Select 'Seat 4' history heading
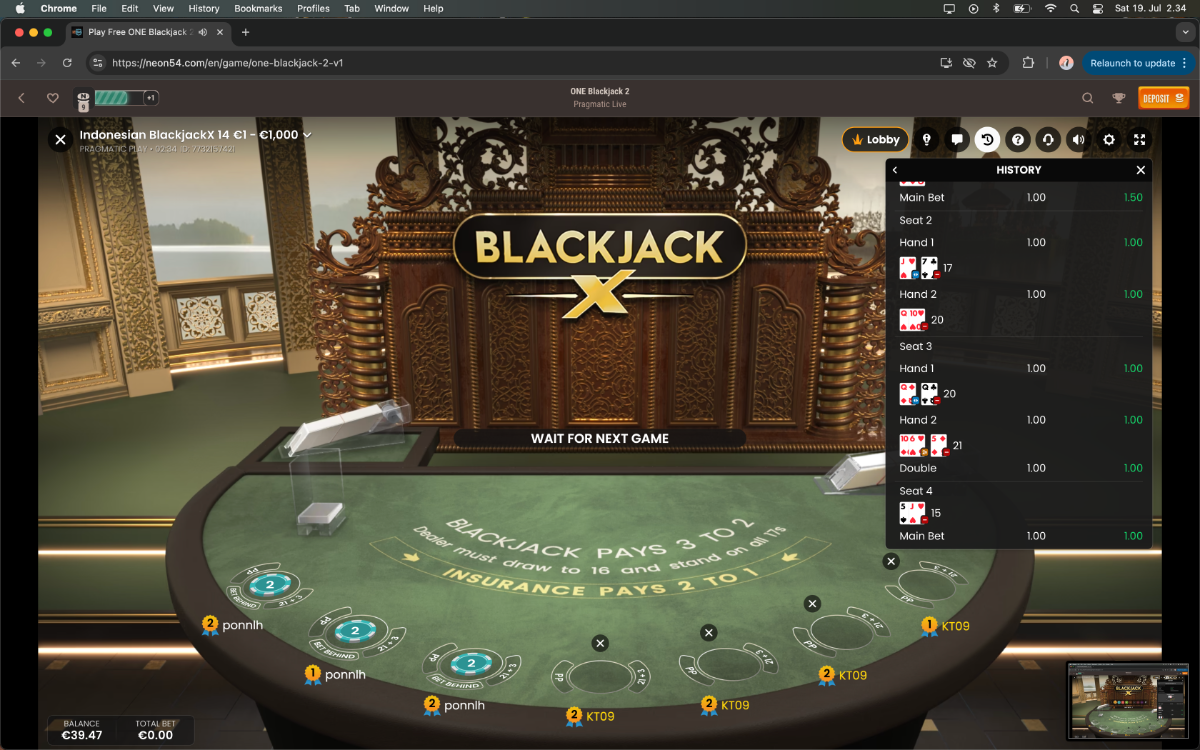This screenshot has height=750, width=1200. pos(915,491)
